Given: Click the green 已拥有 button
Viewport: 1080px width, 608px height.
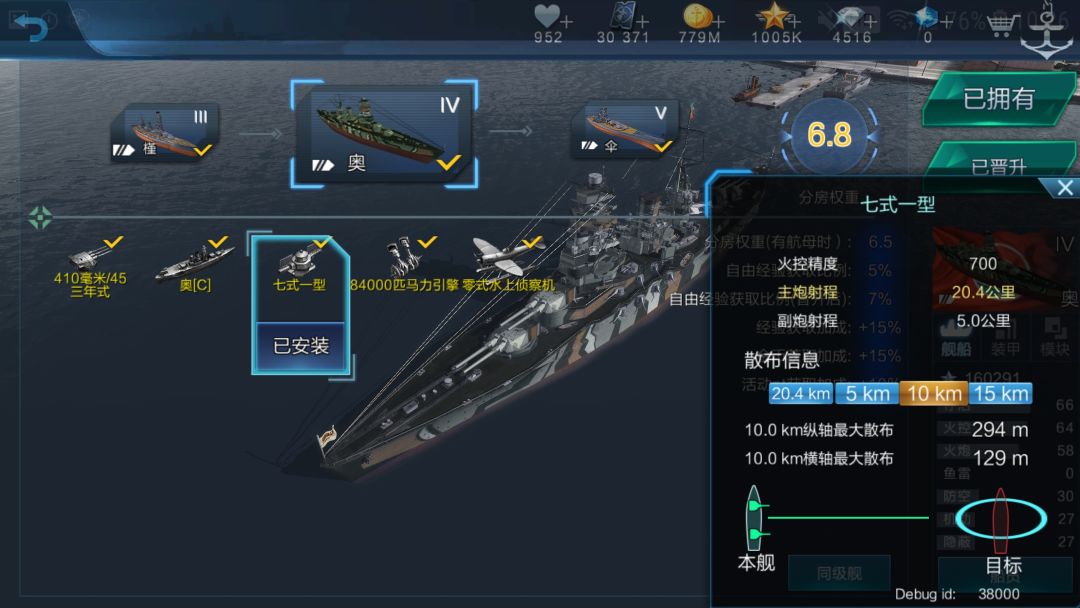Looking at the screenshot, I should tap(999, 98).
